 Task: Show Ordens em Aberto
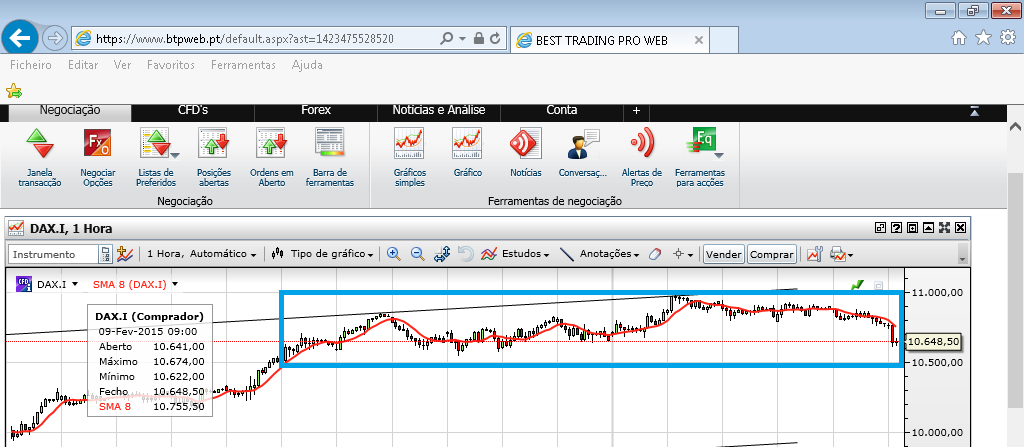click(x=272, y=158)
